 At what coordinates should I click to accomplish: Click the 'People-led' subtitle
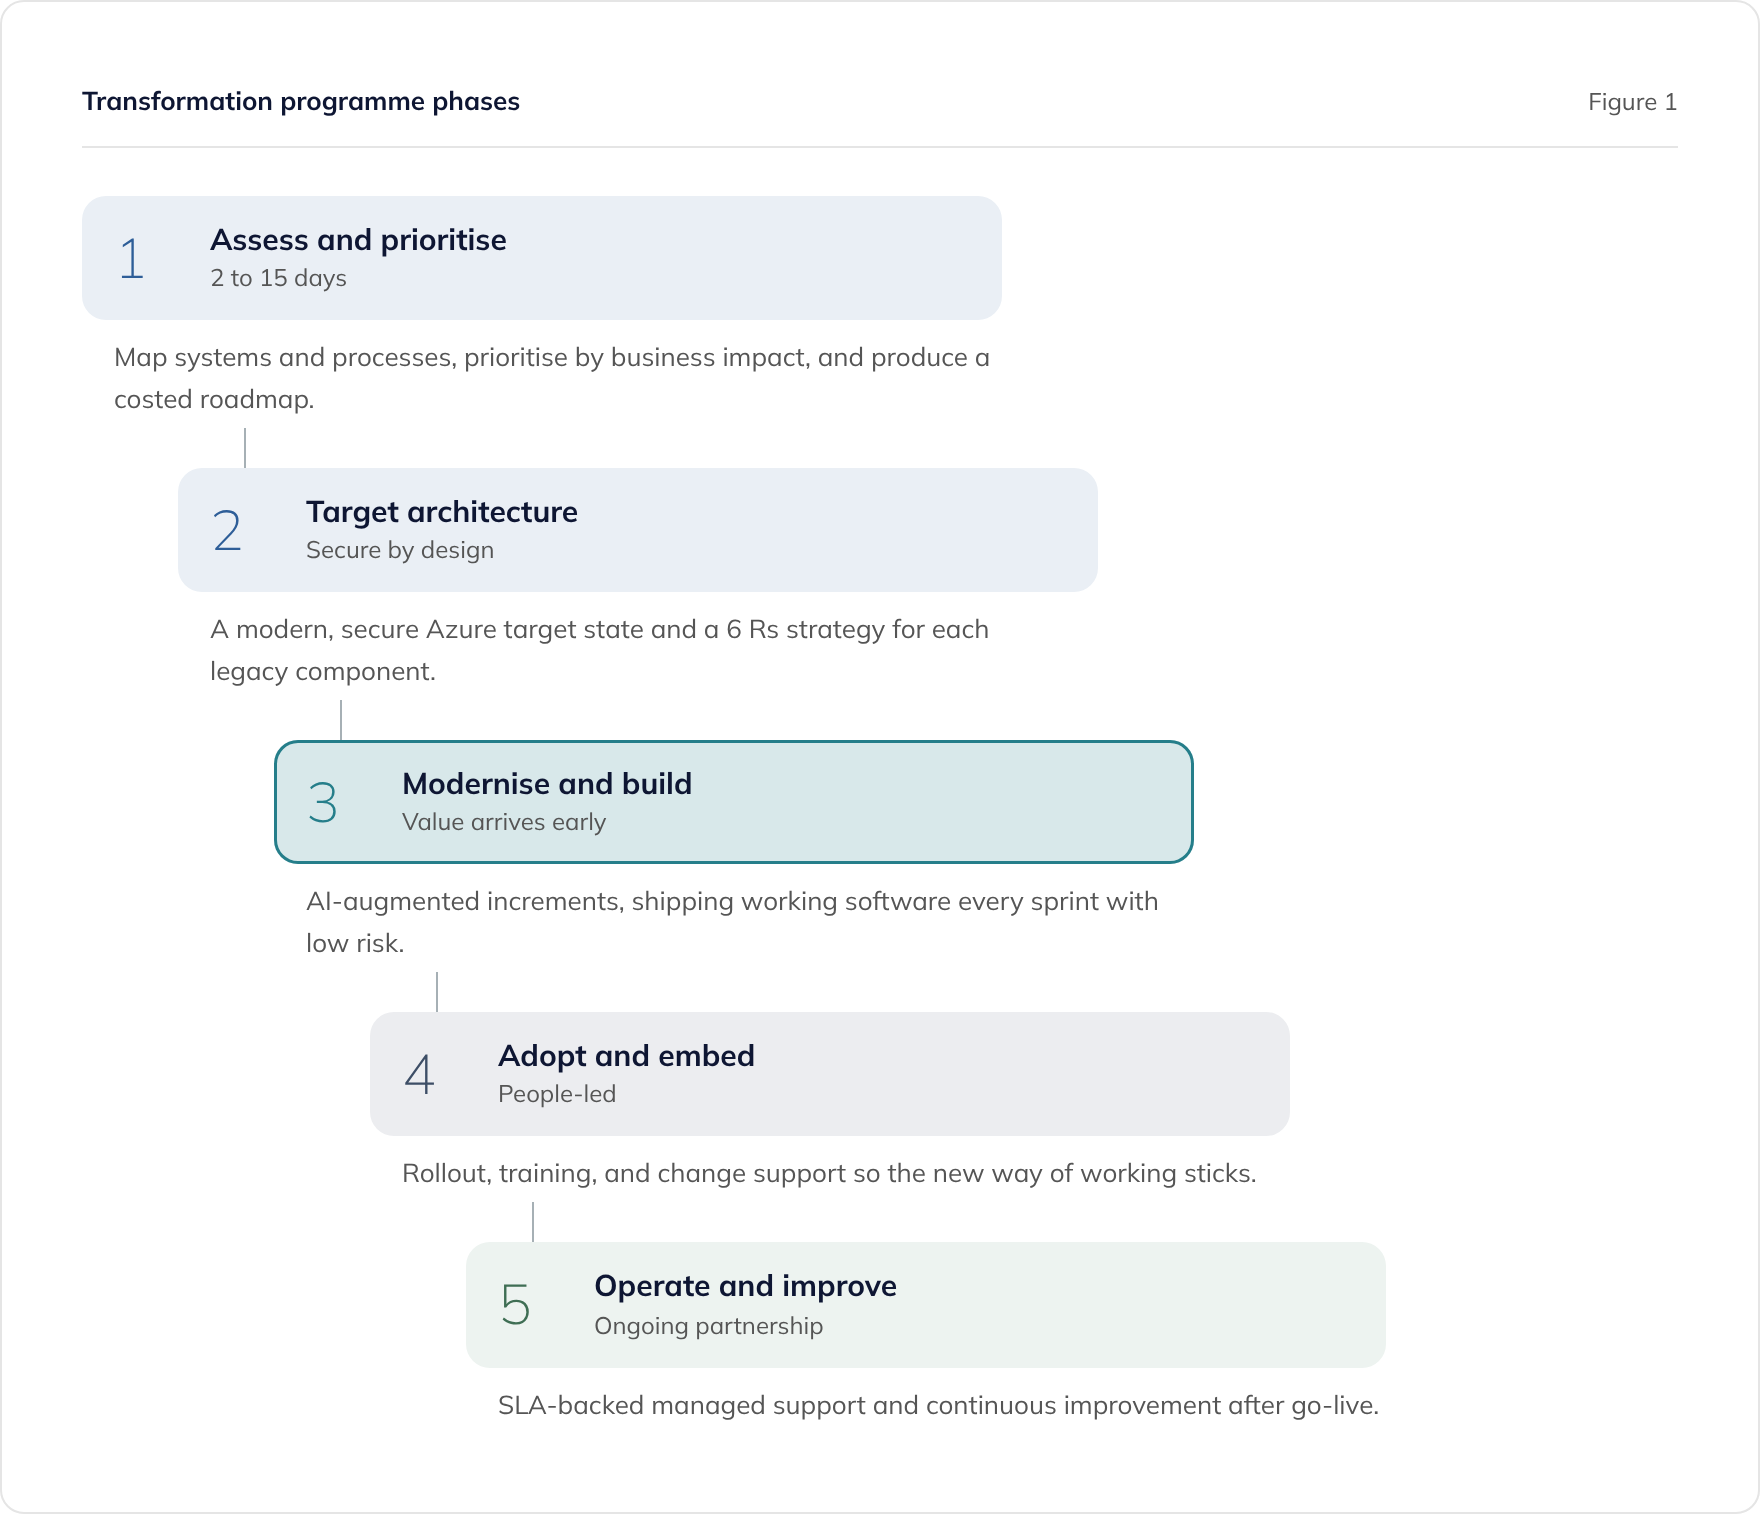tap(557, 1094)
